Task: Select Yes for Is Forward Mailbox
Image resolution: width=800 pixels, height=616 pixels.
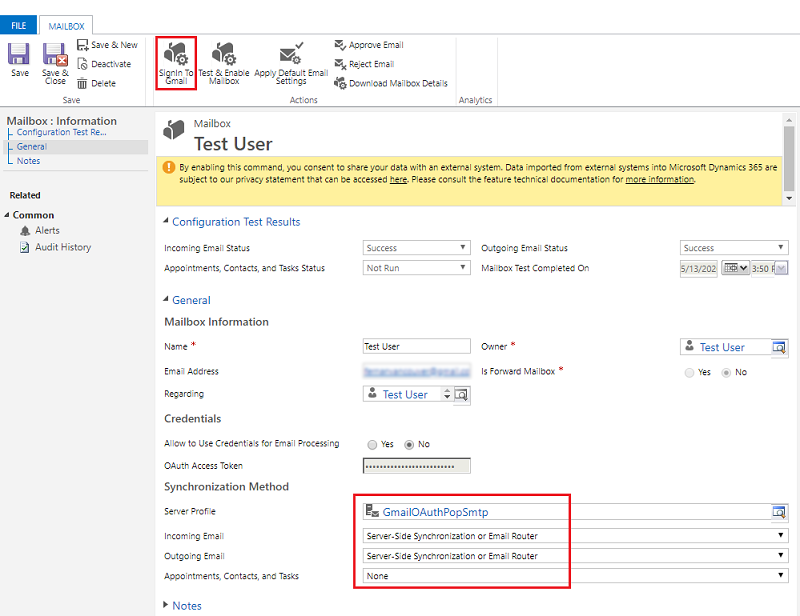Action: (689, 373)
